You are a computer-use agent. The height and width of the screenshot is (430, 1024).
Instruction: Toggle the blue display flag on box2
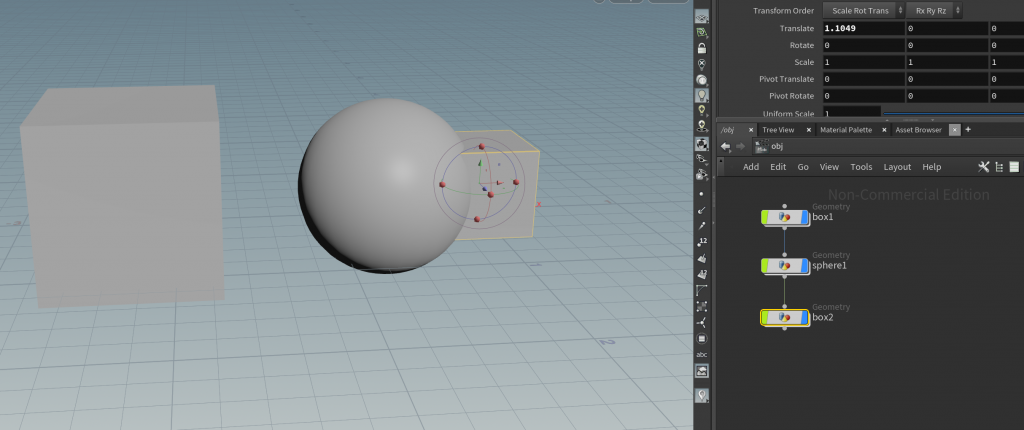[x=805, y=318]
